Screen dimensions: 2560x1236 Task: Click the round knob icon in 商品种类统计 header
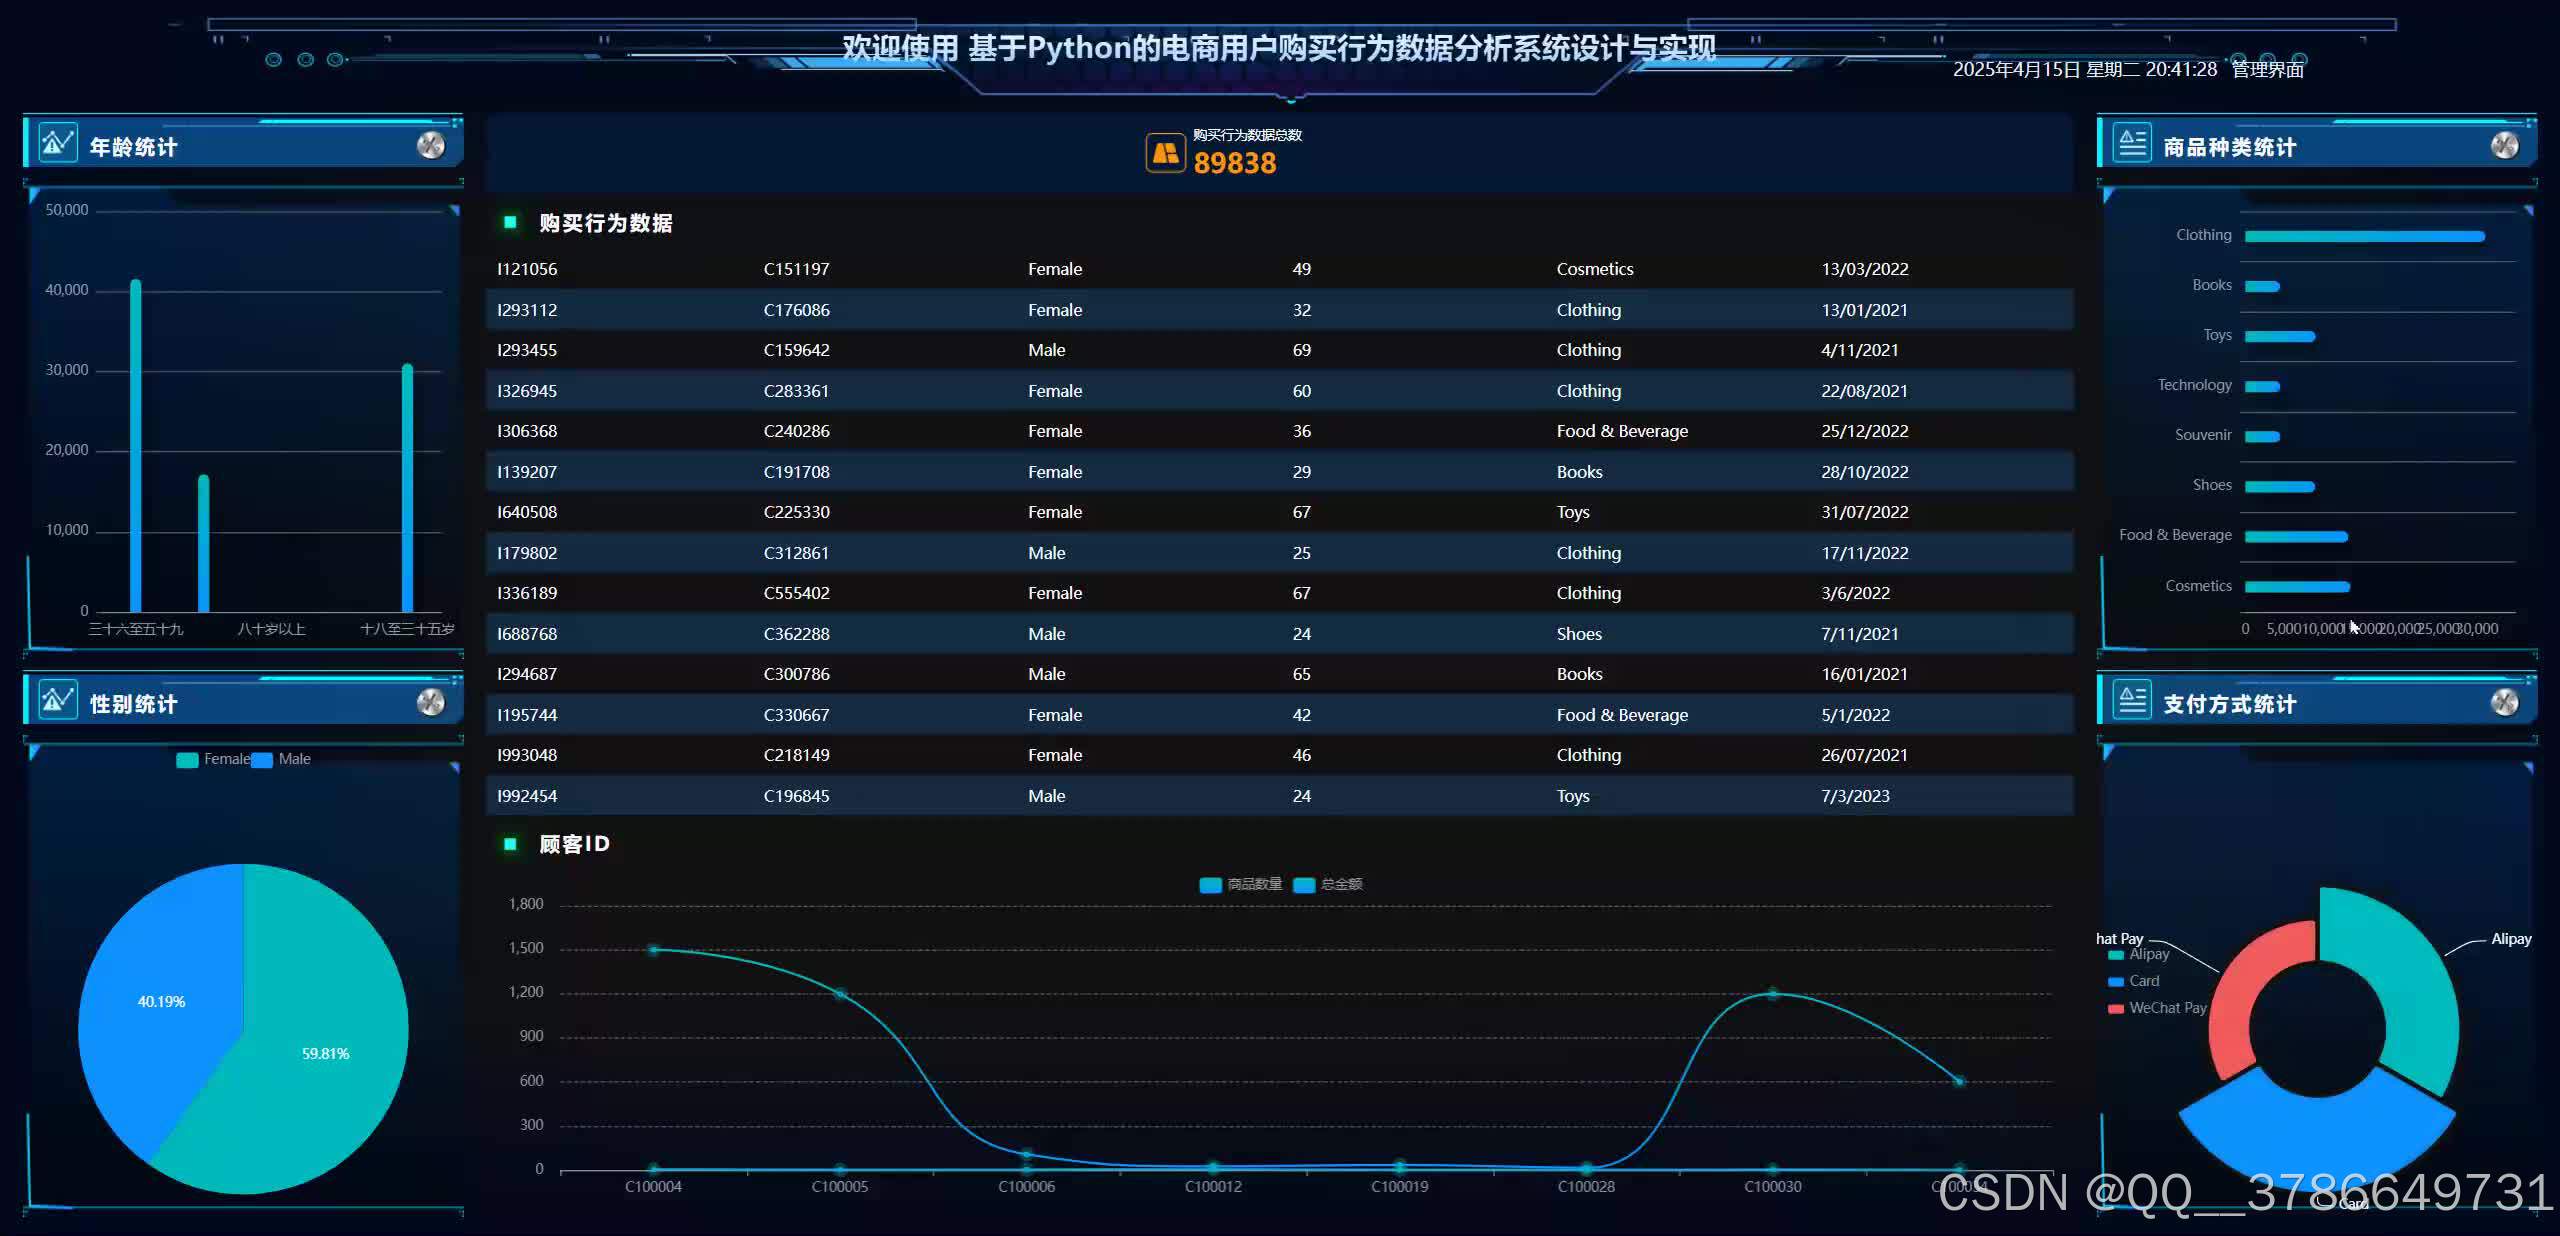pyautogui.click(x=2505, y=146)
